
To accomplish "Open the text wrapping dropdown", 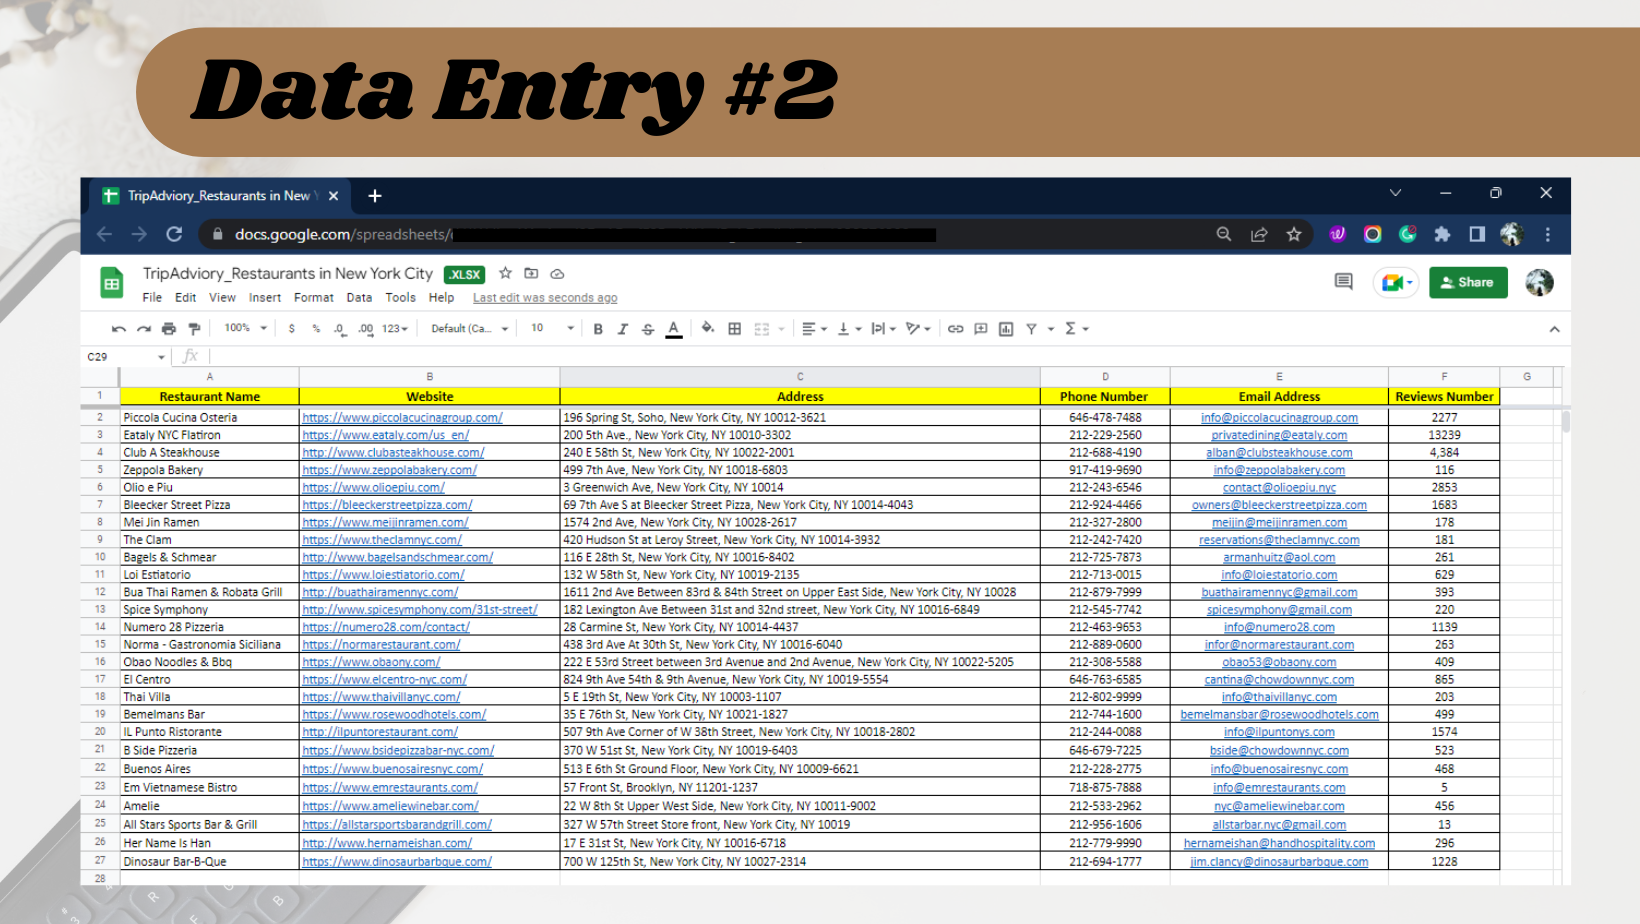I will pos(883,328).
